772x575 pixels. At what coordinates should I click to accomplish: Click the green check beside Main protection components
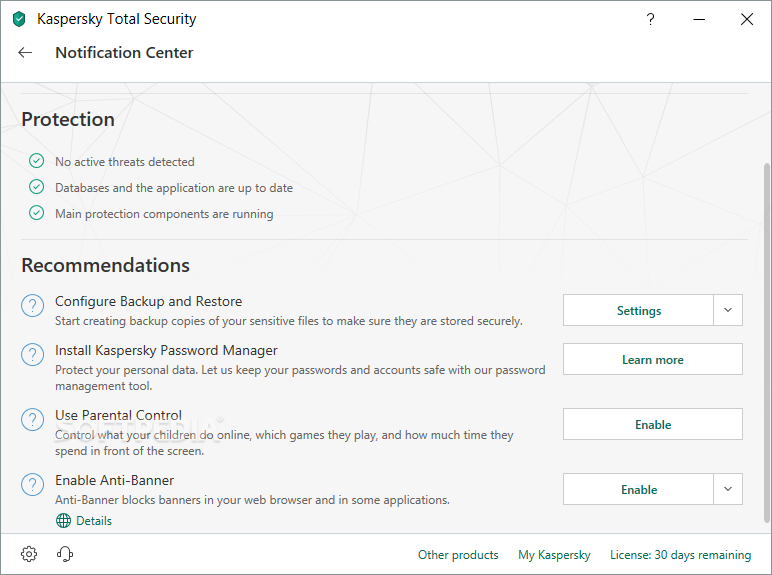pyautogui.click(x=36, y=213)
